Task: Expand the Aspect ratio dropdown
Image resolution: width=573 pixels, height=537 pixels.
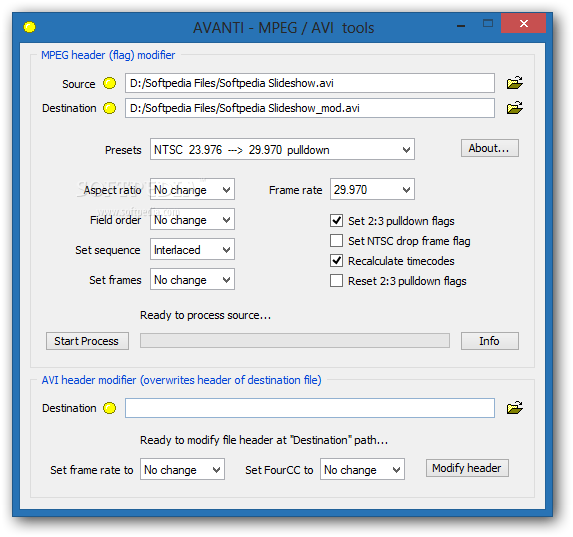Action: pyautogui.click(x=192, y=189)
